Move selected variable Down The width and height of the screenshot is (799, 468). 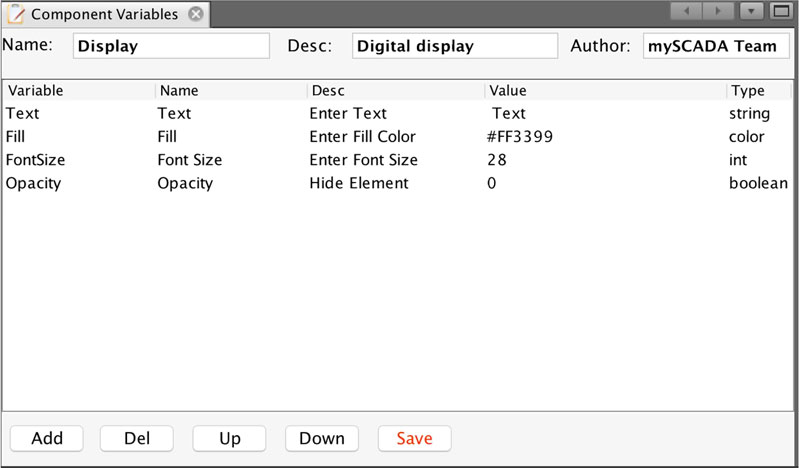[x=322, y=438]
